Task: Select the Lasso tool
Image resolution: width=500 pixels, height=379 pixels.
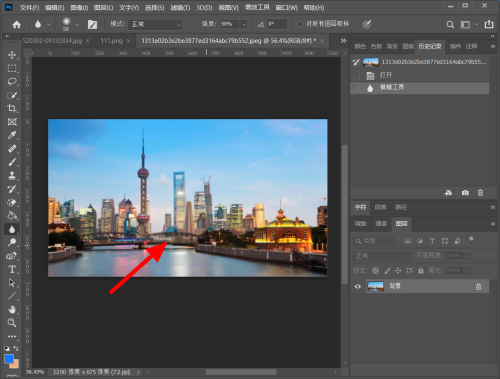Action: 12,82
